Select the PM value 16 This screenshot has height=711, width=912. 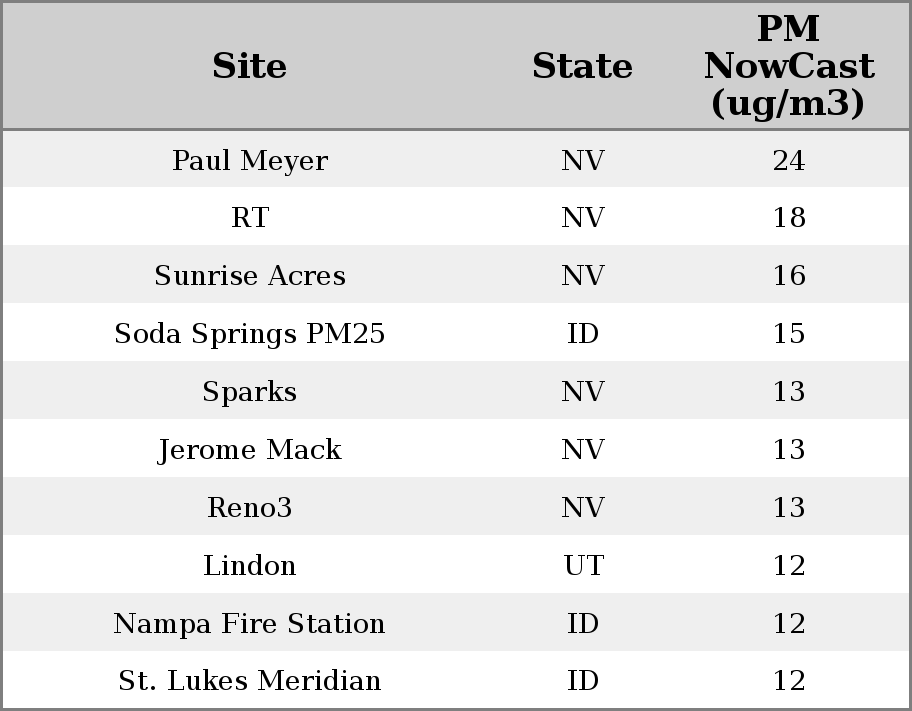coord(788,276)
